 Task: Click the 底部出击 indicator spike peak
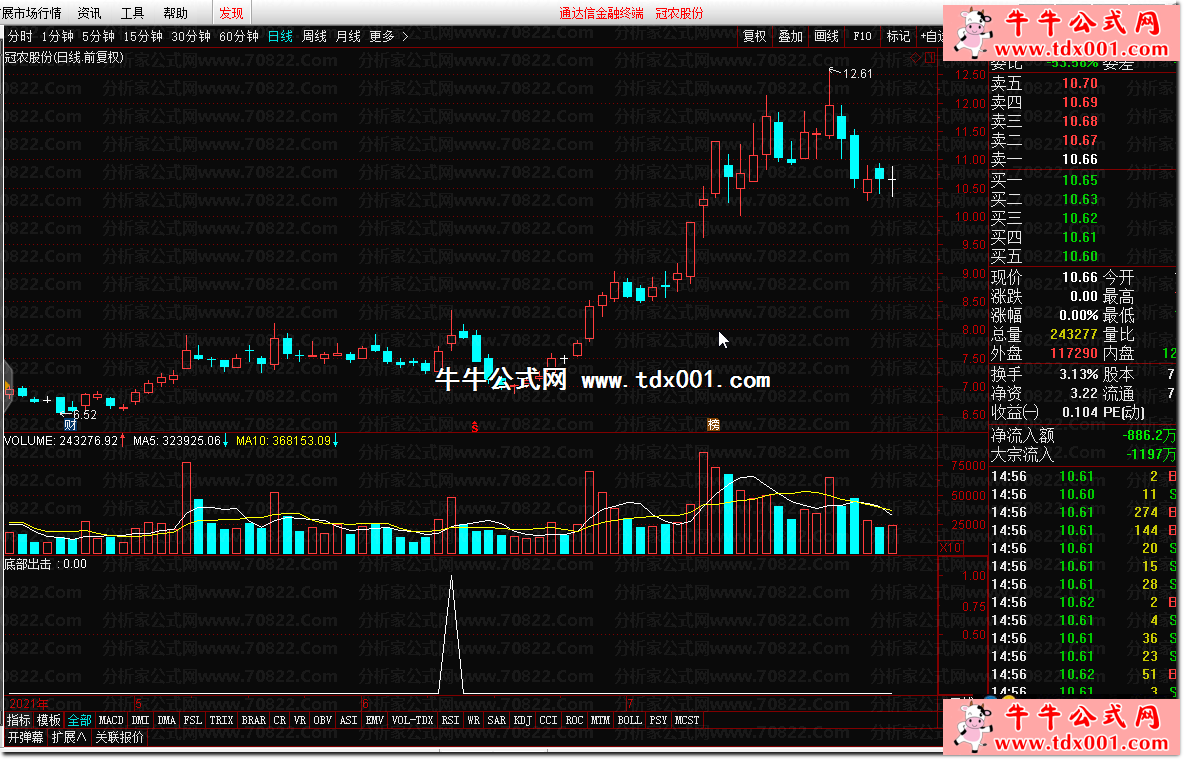point(451,578)
